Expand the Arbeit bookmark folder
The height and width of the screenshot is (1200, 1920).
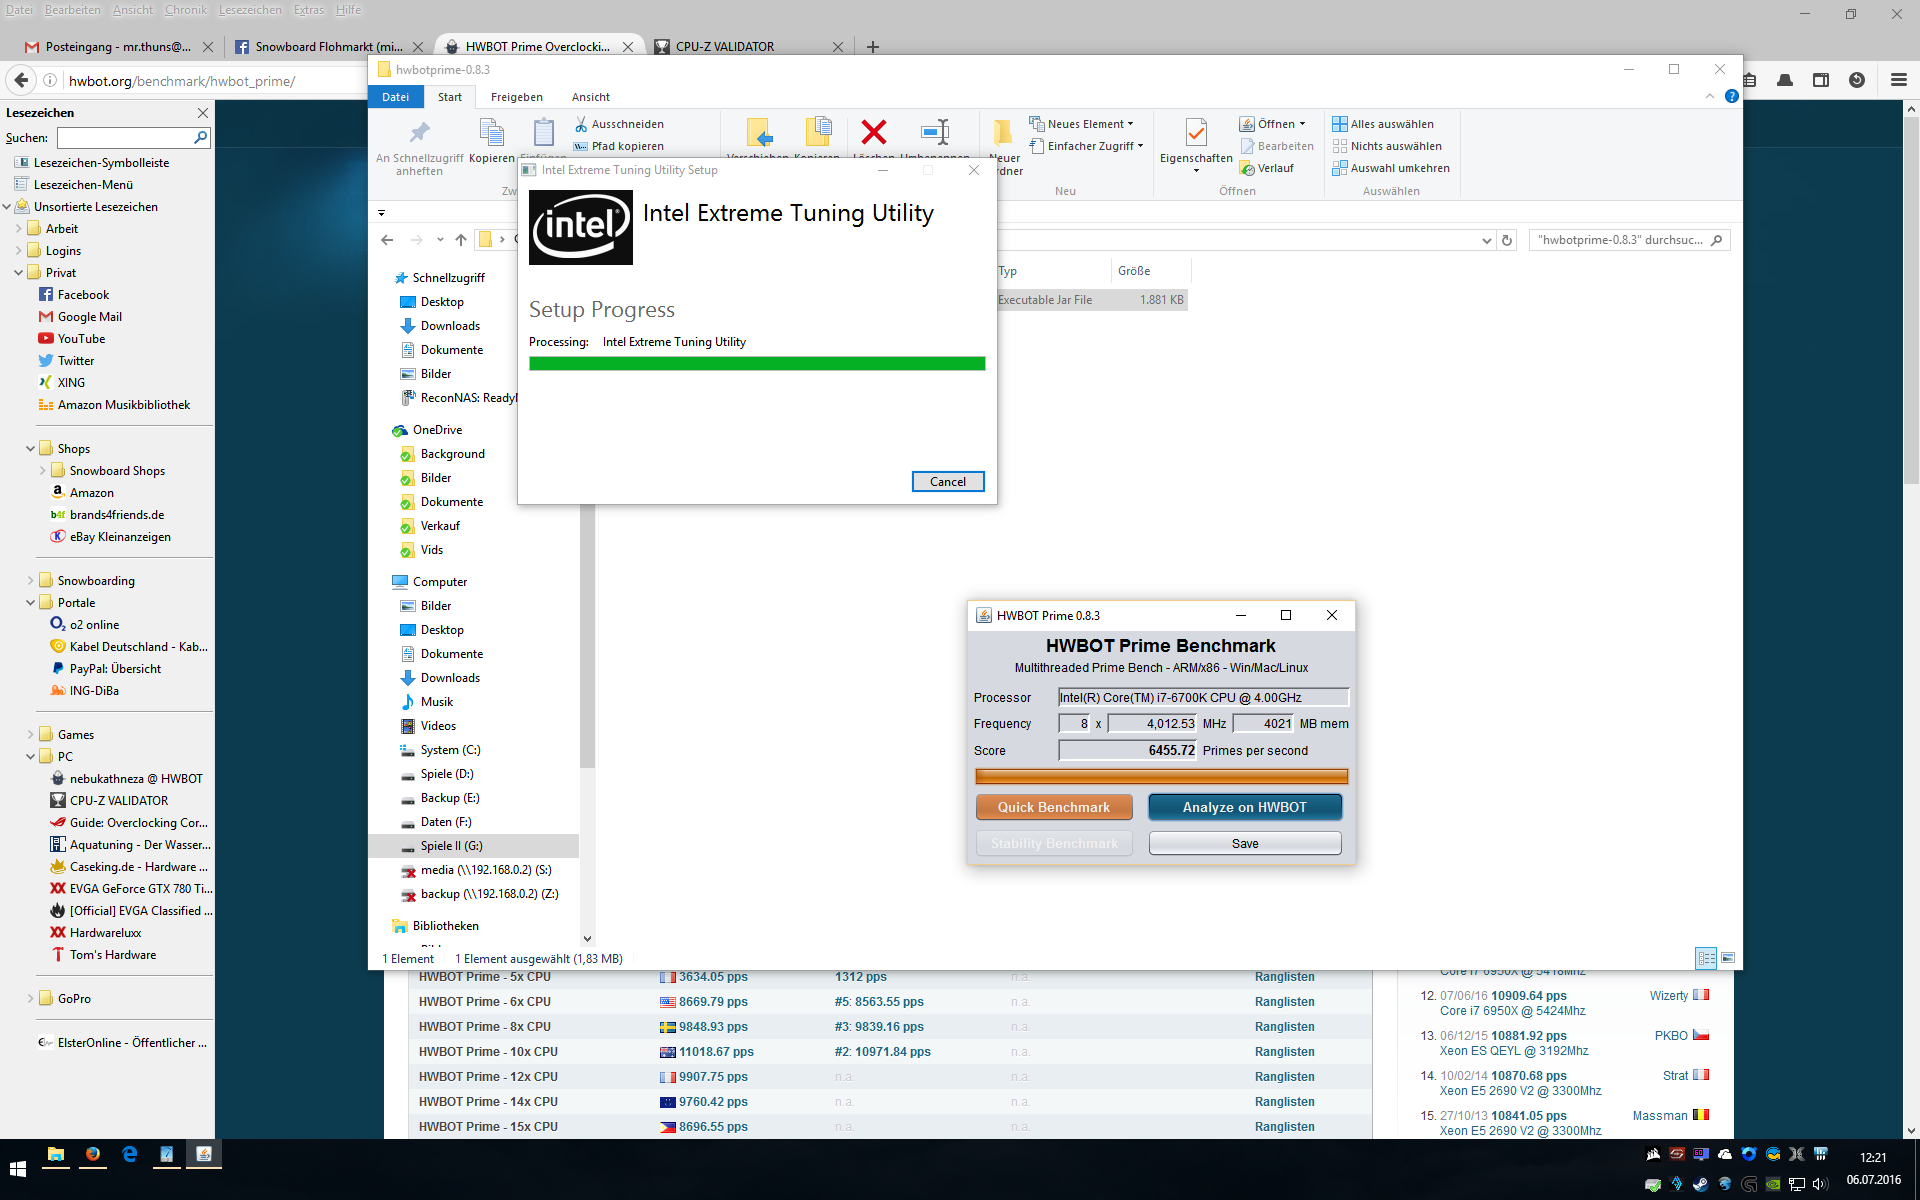(18, 229)
